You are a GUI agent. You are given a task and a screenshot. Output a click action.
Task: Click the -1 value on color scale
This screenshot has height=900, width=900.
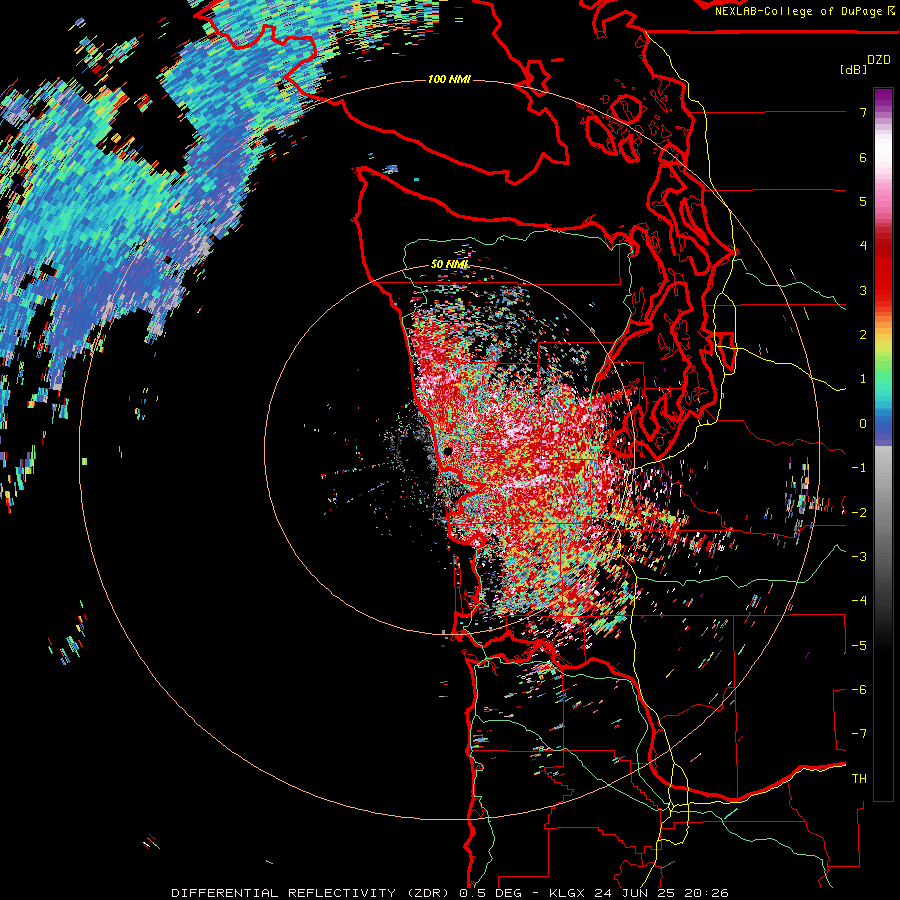point(859,468)
